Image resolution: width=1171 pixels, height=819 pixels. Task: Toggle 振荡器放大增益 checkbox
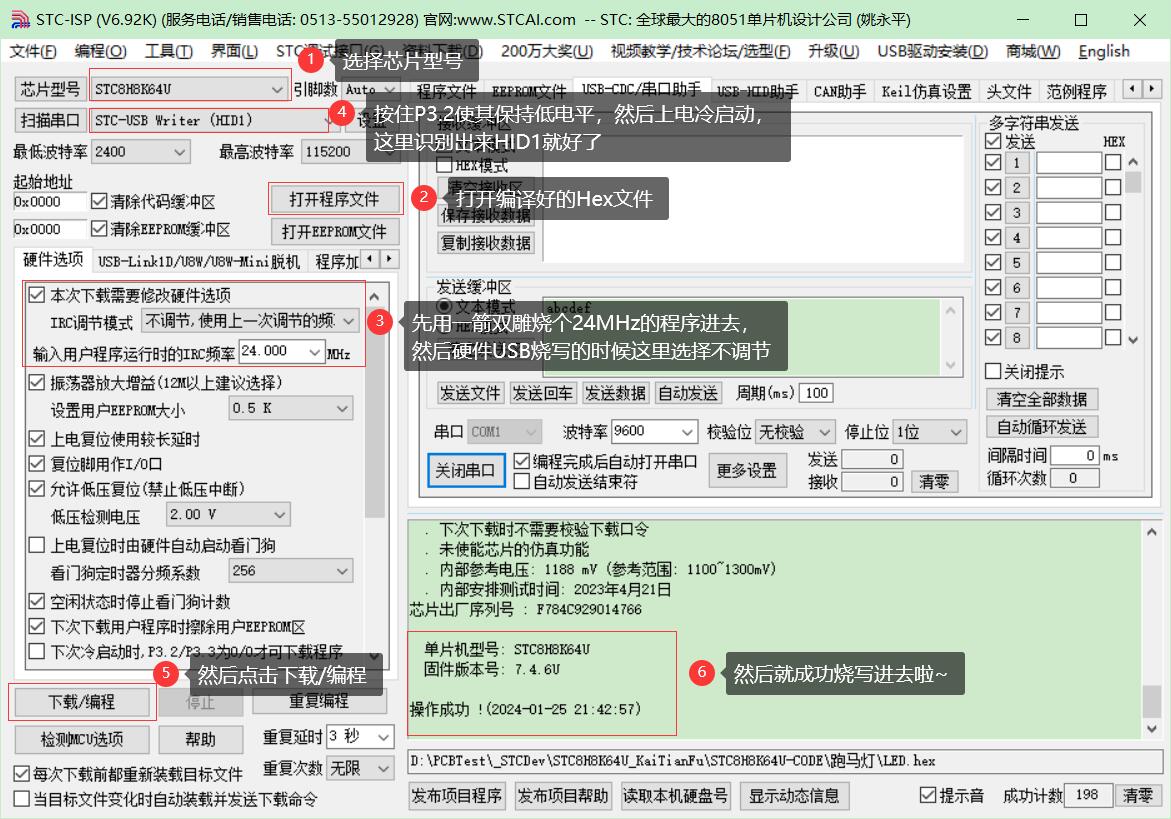click(36, 382)
